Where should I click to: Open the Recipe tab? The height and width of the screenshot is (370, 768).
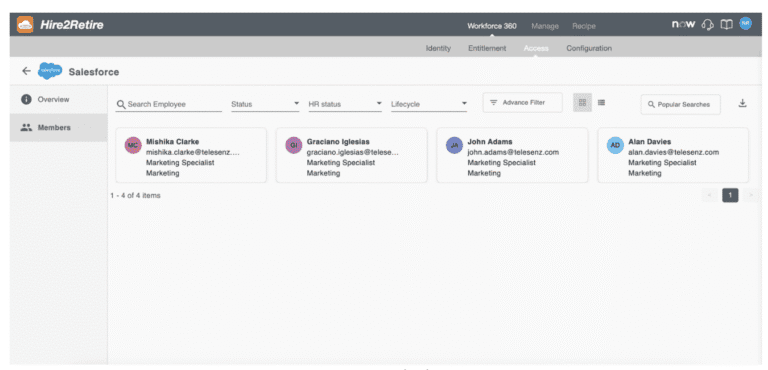(x=584, y=26)
